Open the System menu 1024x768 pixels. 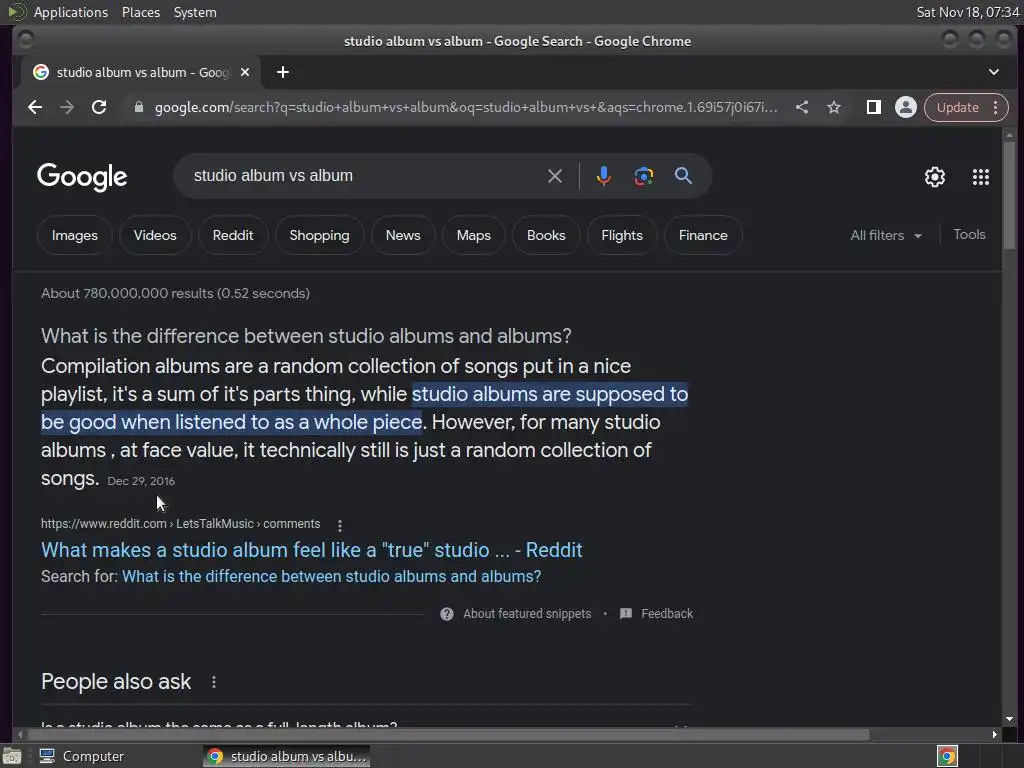tap(195, 12)
